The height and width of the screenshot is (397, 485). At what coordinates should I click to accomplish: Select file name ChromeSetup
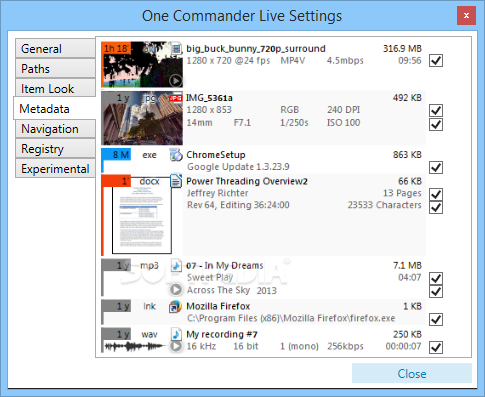[x=216, y=155]
